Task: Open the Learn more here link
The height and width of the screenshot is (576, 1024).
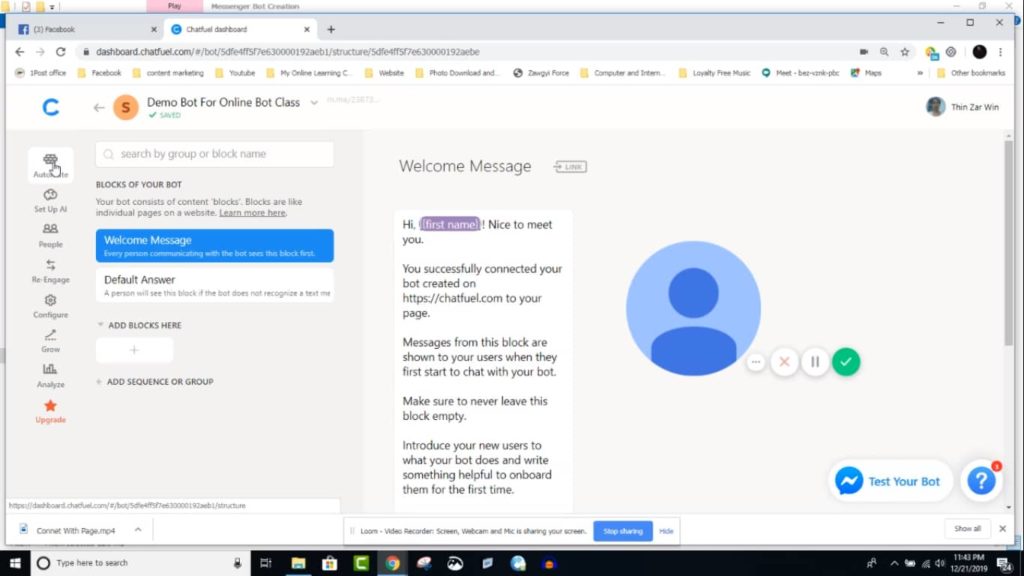Action: [x=252, y=213]
